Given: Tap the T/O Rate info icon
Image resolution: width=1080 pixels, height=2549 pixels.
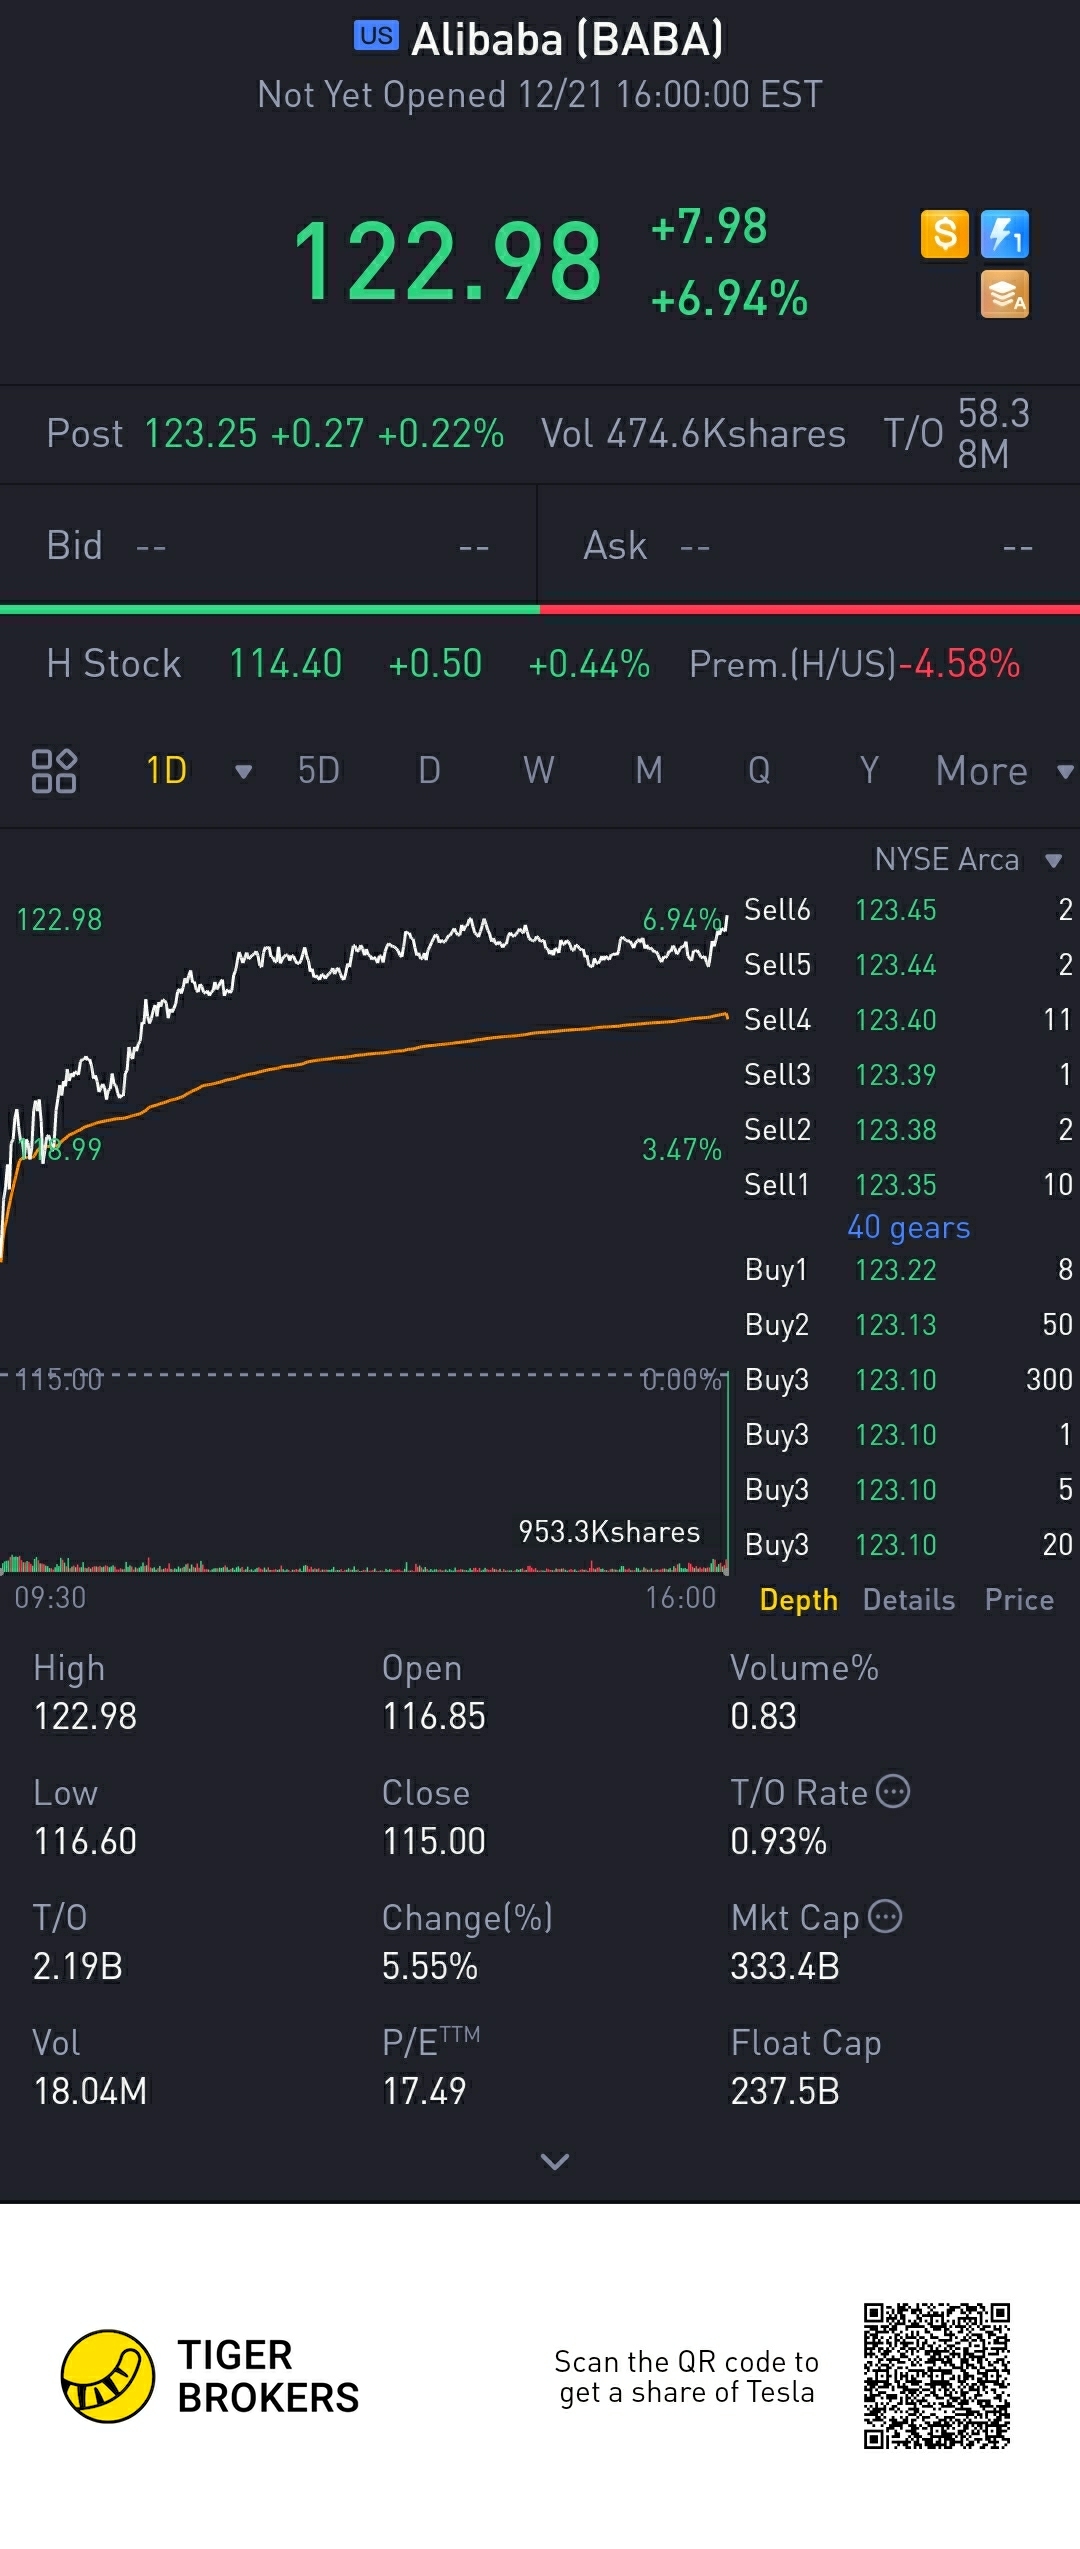Looking at the screenshot, I should pyautogui.click(x=893, y=1791).
